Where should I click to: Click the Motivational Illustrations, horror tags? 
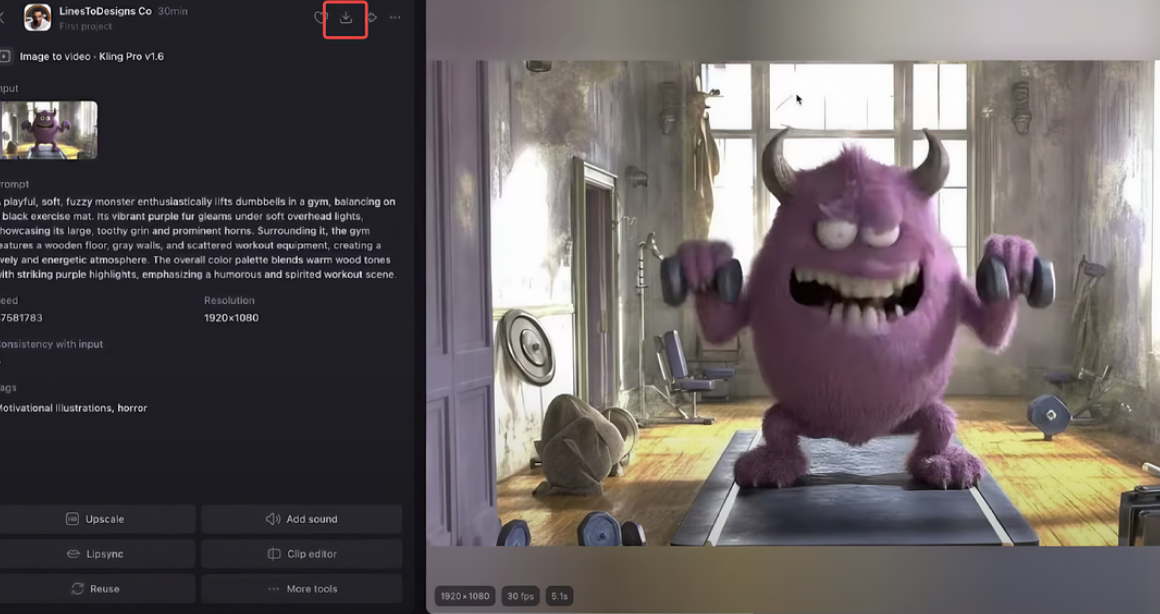[x=73, y=408]
